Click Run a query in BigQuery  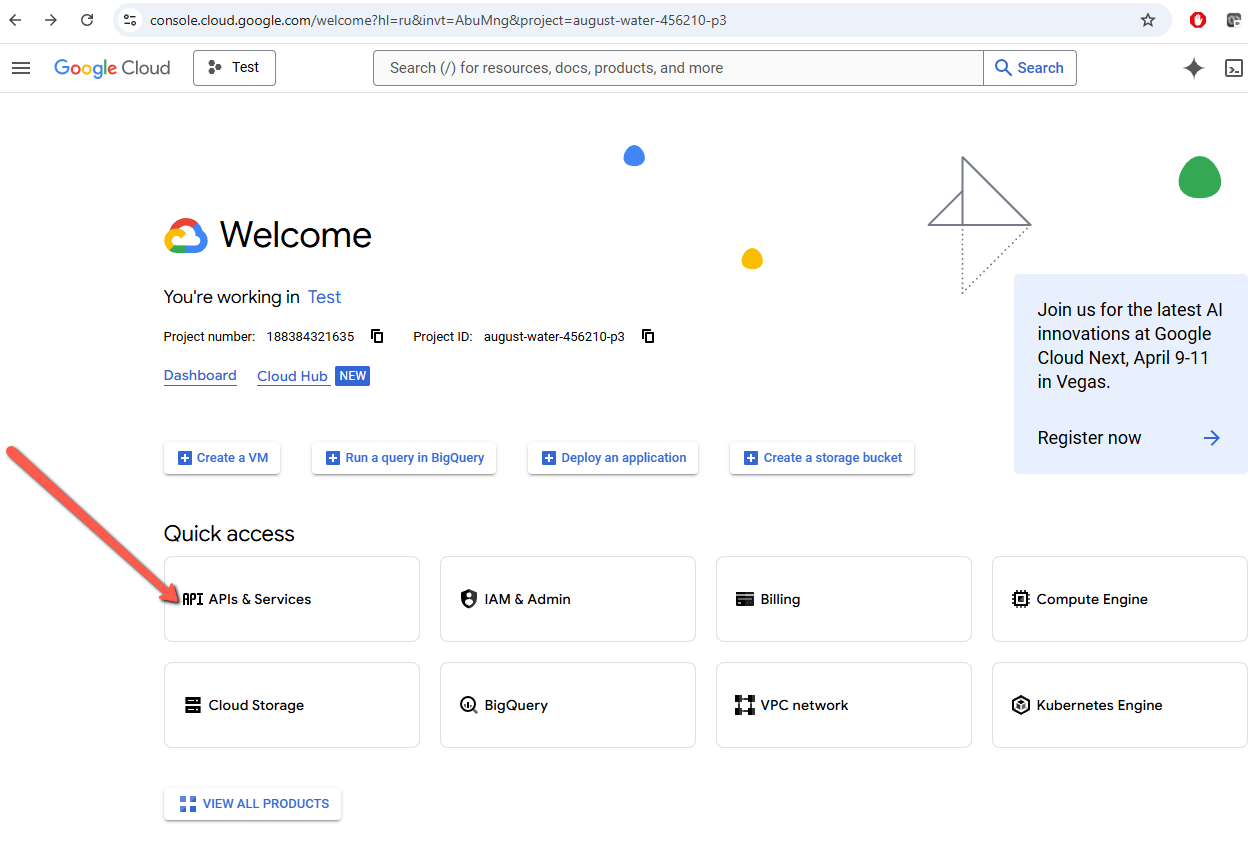pos(404,458)
